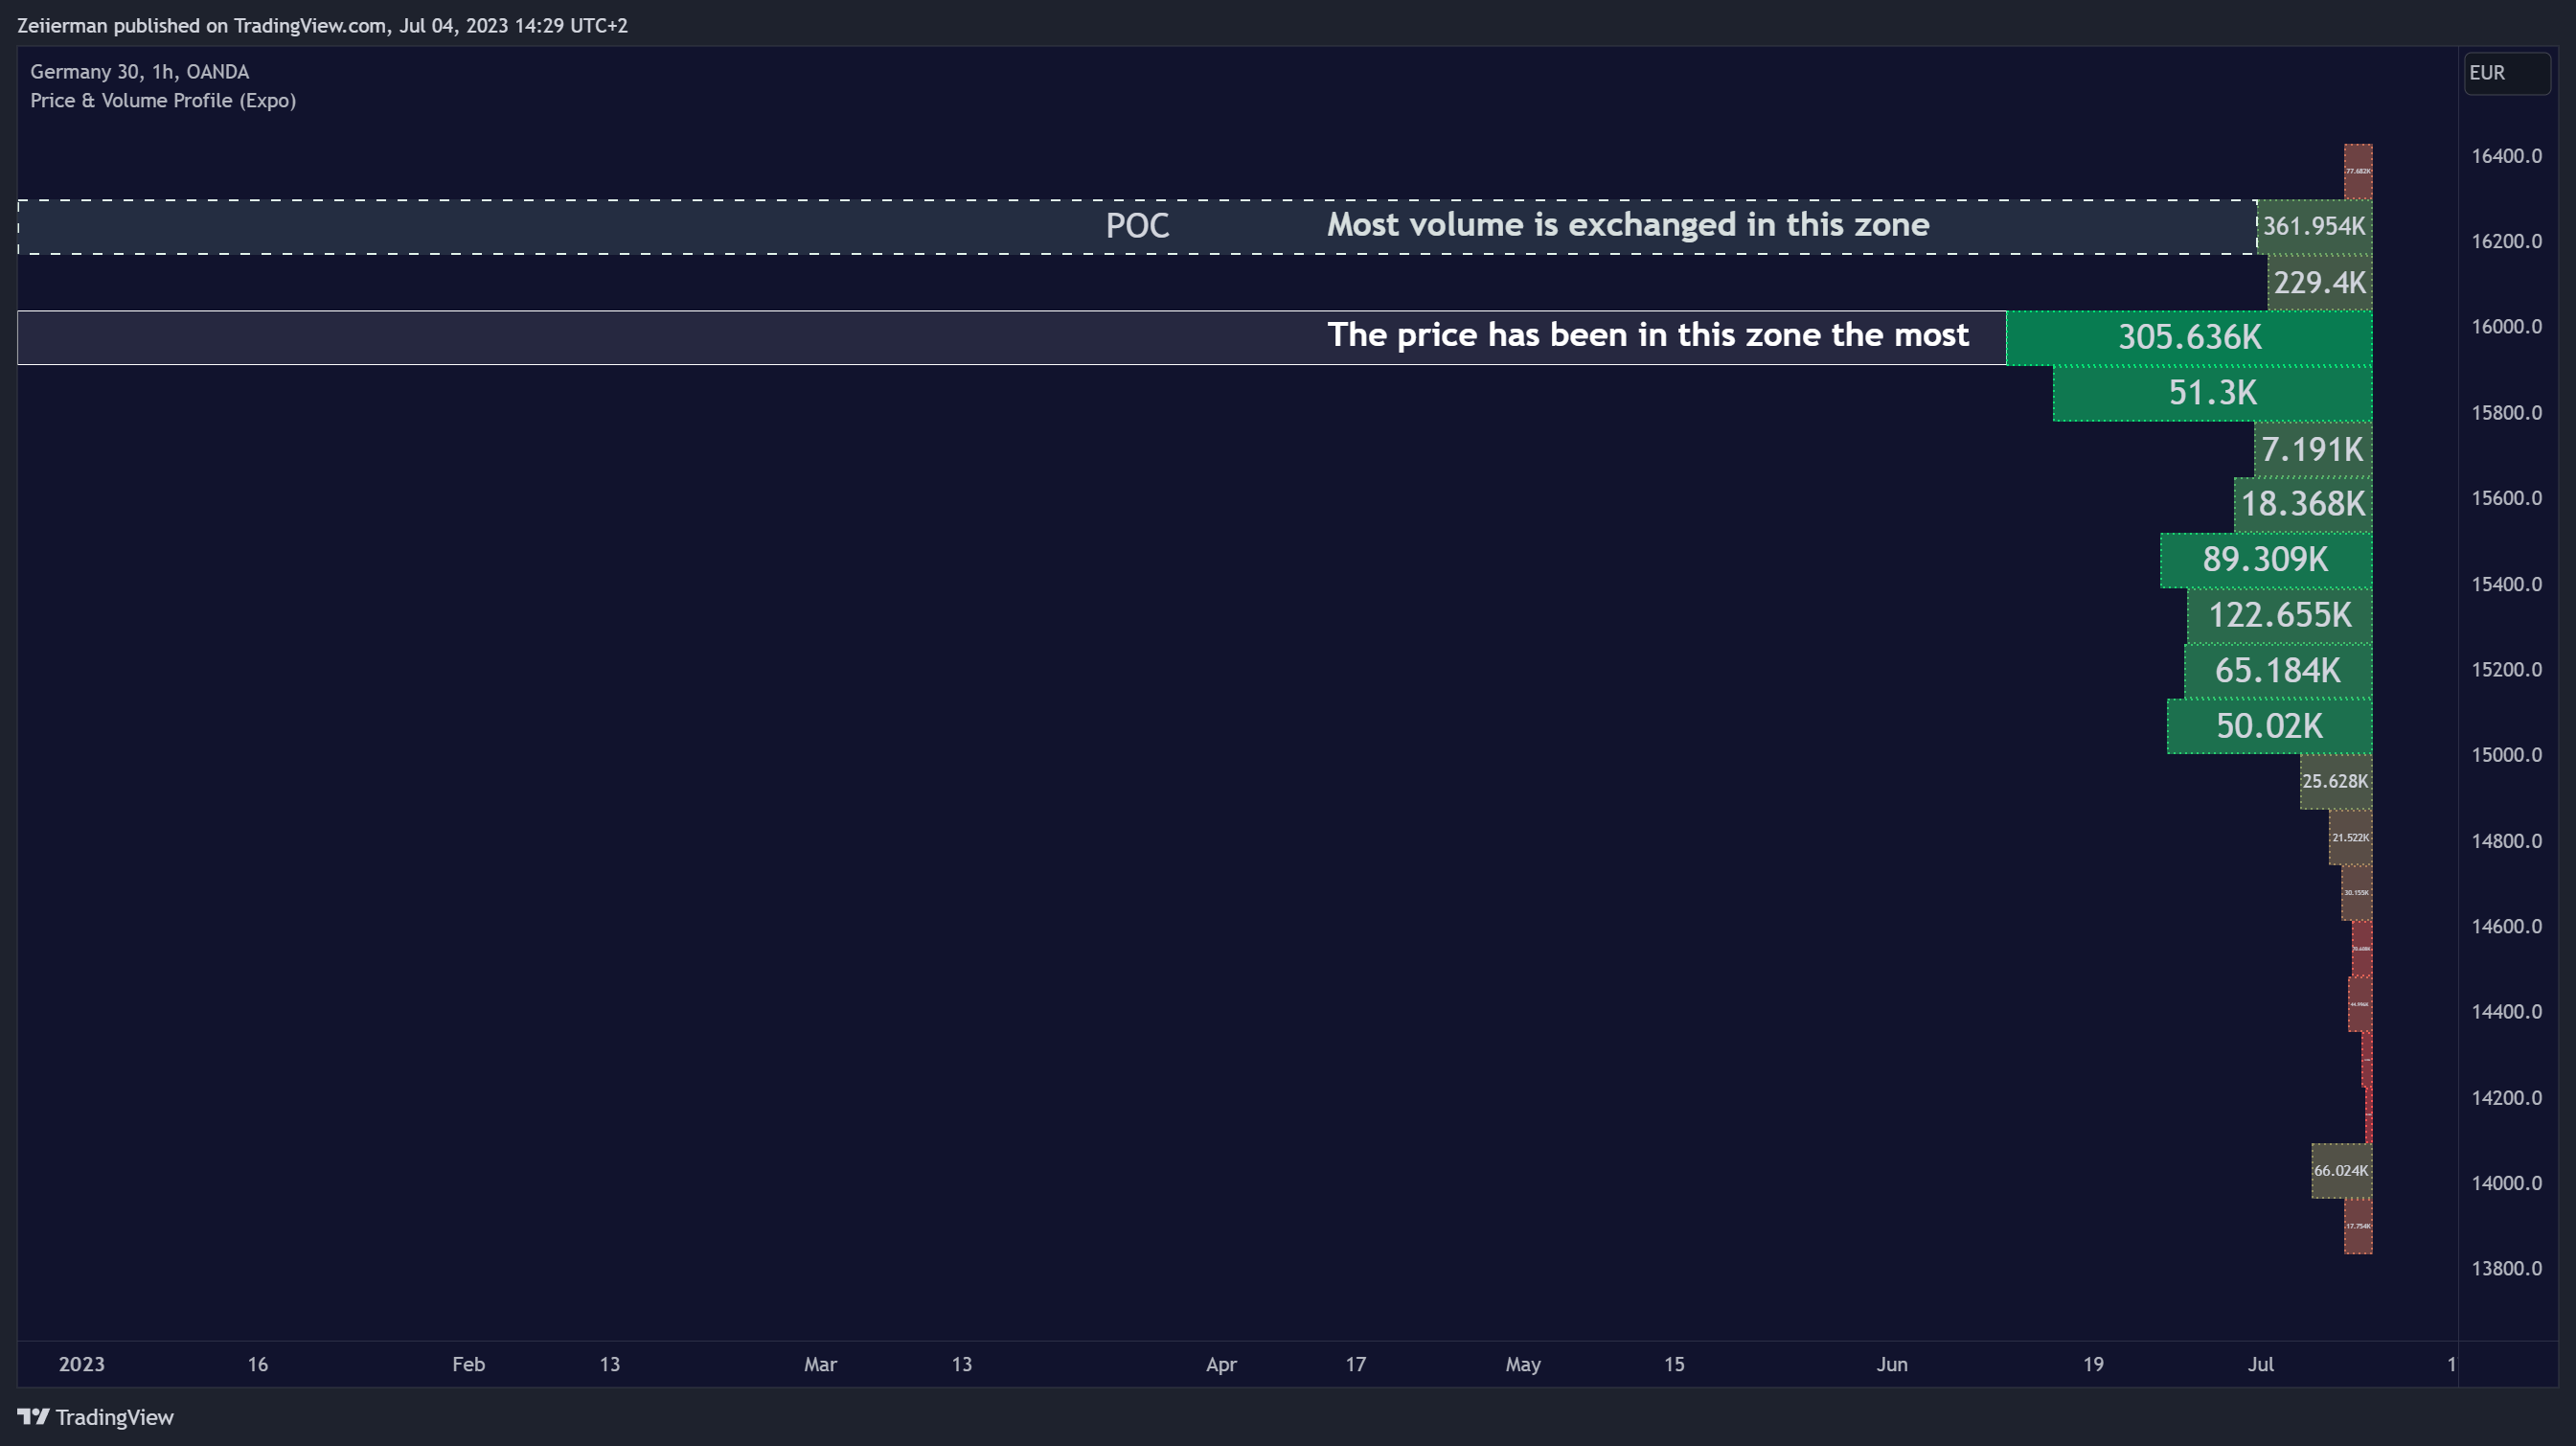Select the 50.02K volume bar
2576x1446 pixels.
[2269, 727]
